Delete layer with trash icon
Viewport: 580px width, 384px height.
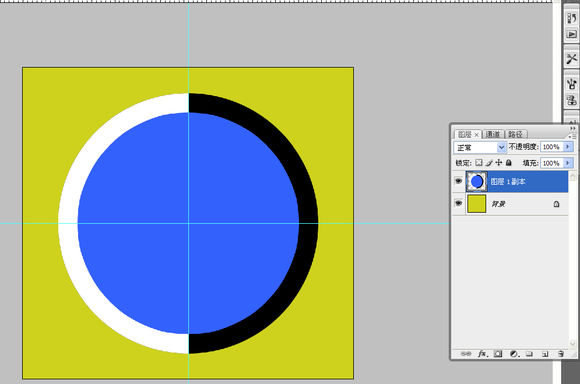[561, 354]
